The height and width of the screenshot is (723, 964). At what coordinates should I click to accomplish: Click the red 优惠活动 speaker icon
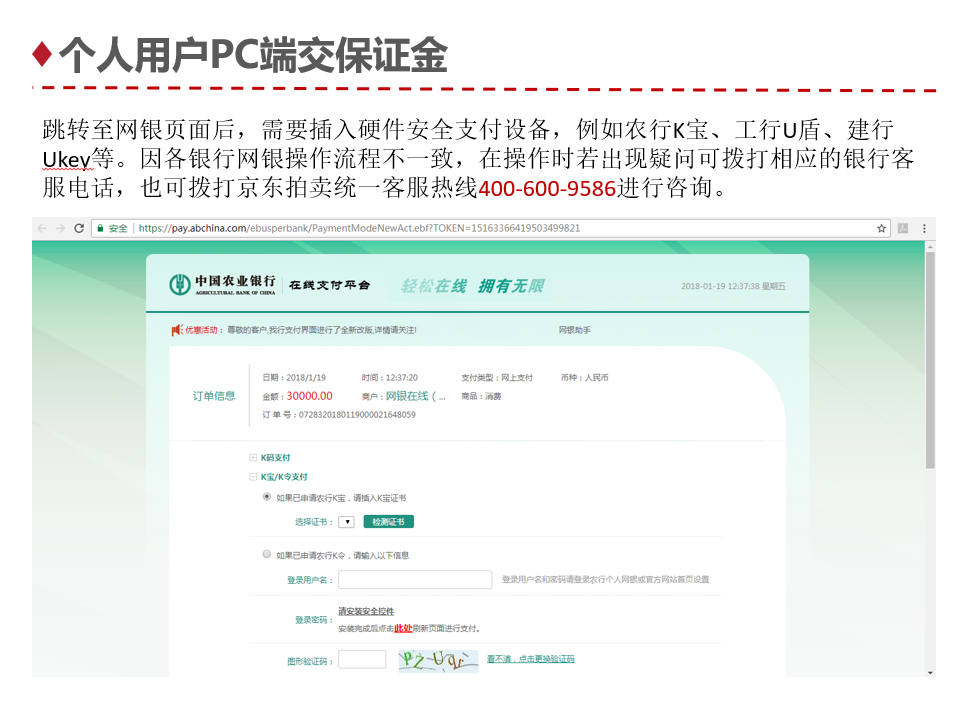[x=177, y=330]
